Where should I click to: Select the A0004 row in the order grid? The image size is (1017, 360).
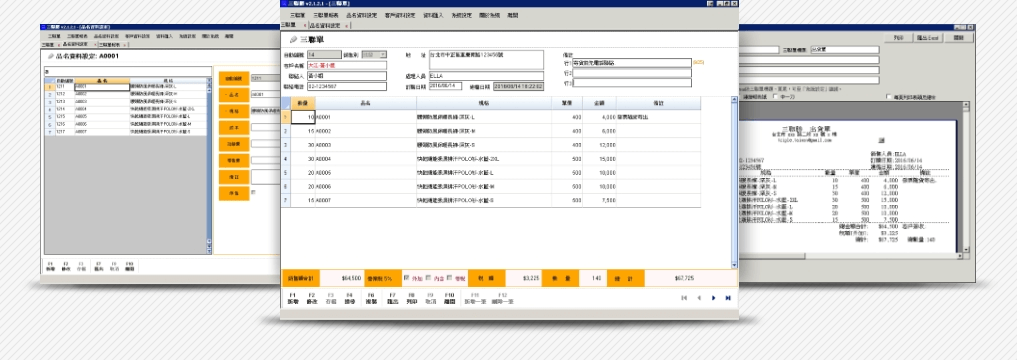point(491,159)
